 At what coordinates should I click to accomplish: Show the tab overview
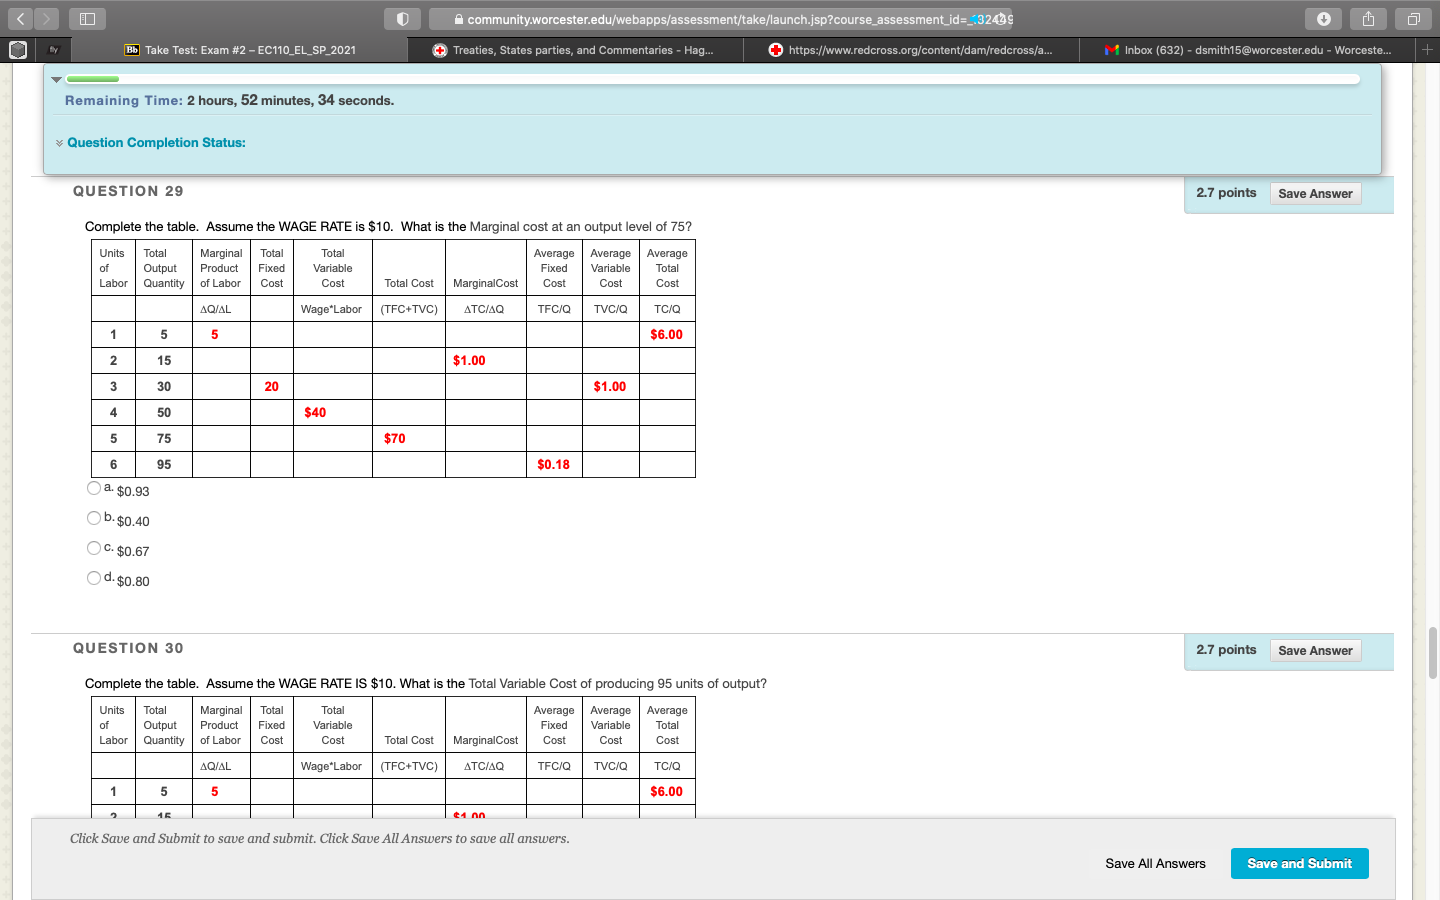click(x=1413, y=19)
